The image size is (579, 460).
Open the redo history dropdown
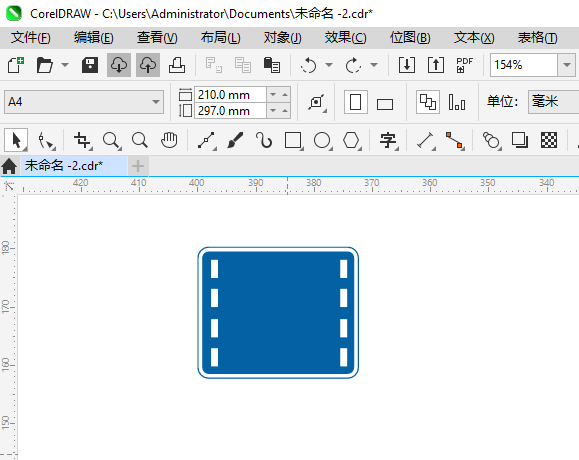pyautogui.click(x=374, y=65)
